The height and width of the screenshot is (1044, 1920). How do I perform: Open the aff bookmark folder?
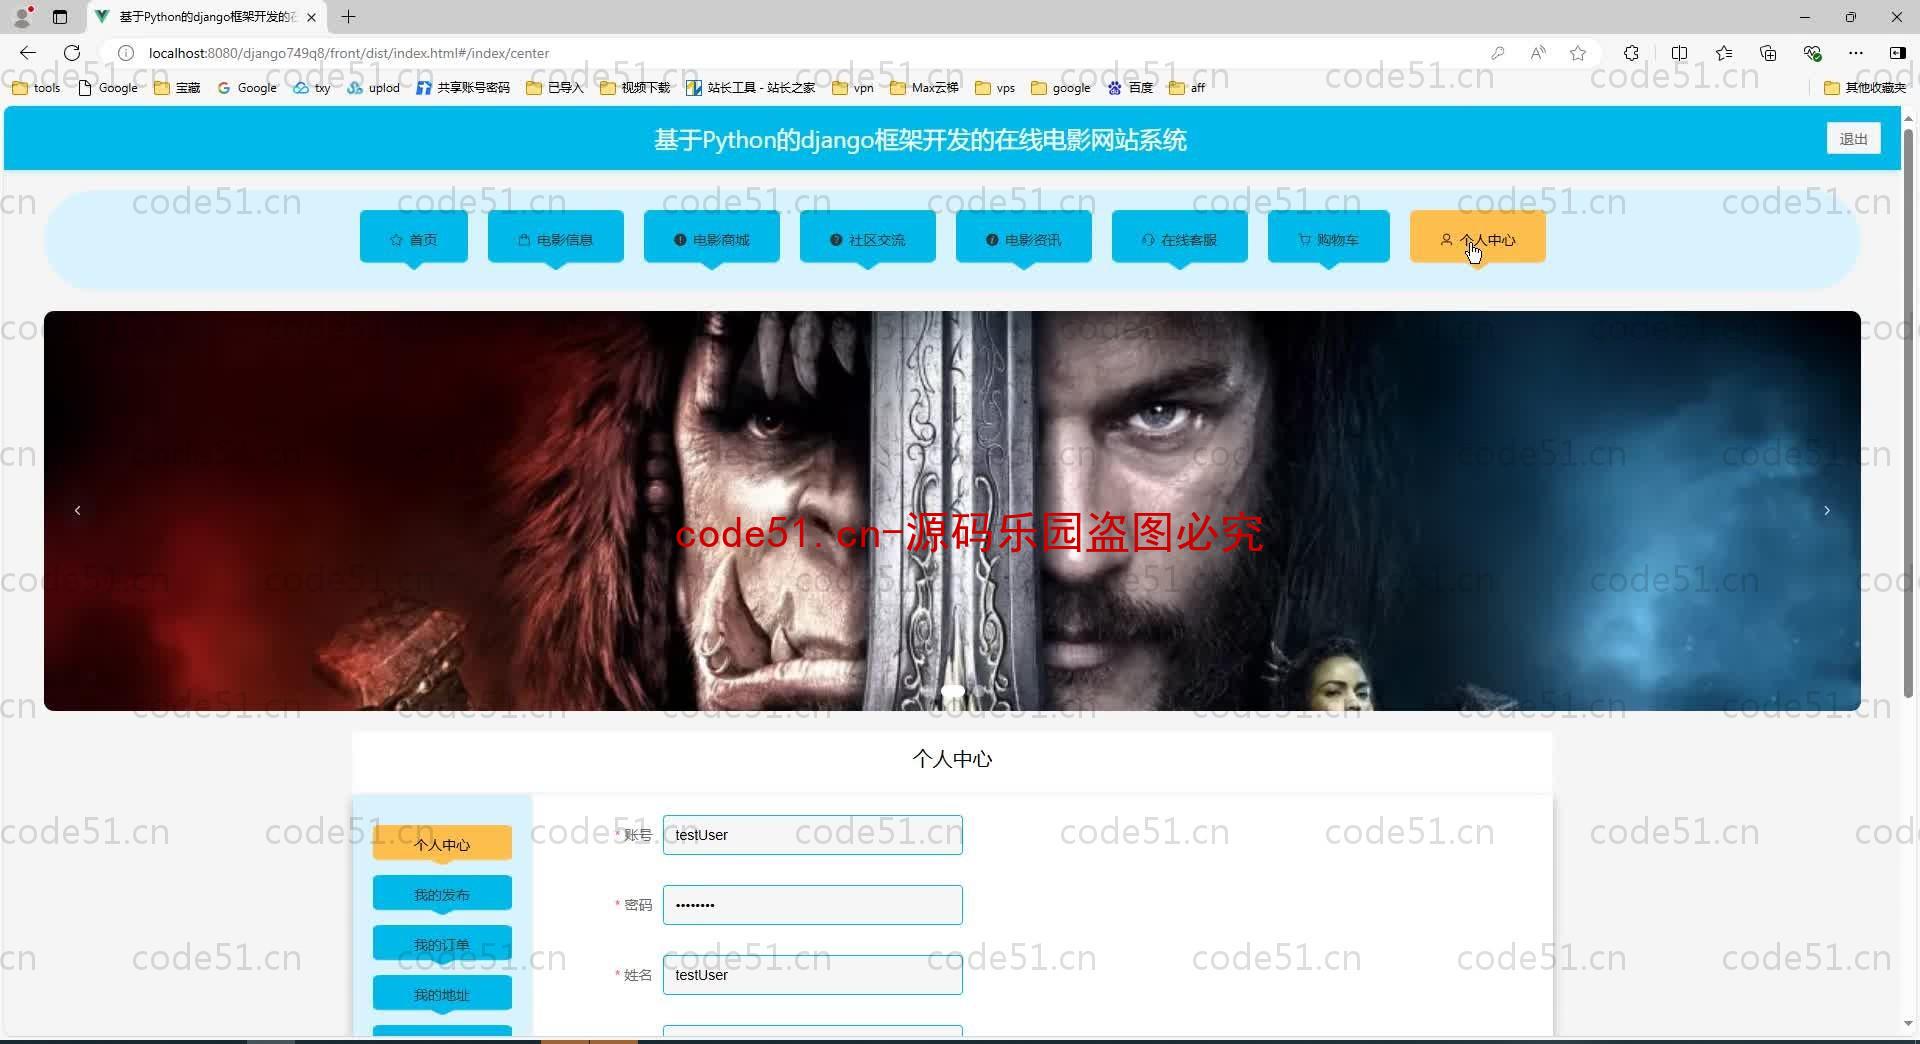[1187, 88]
